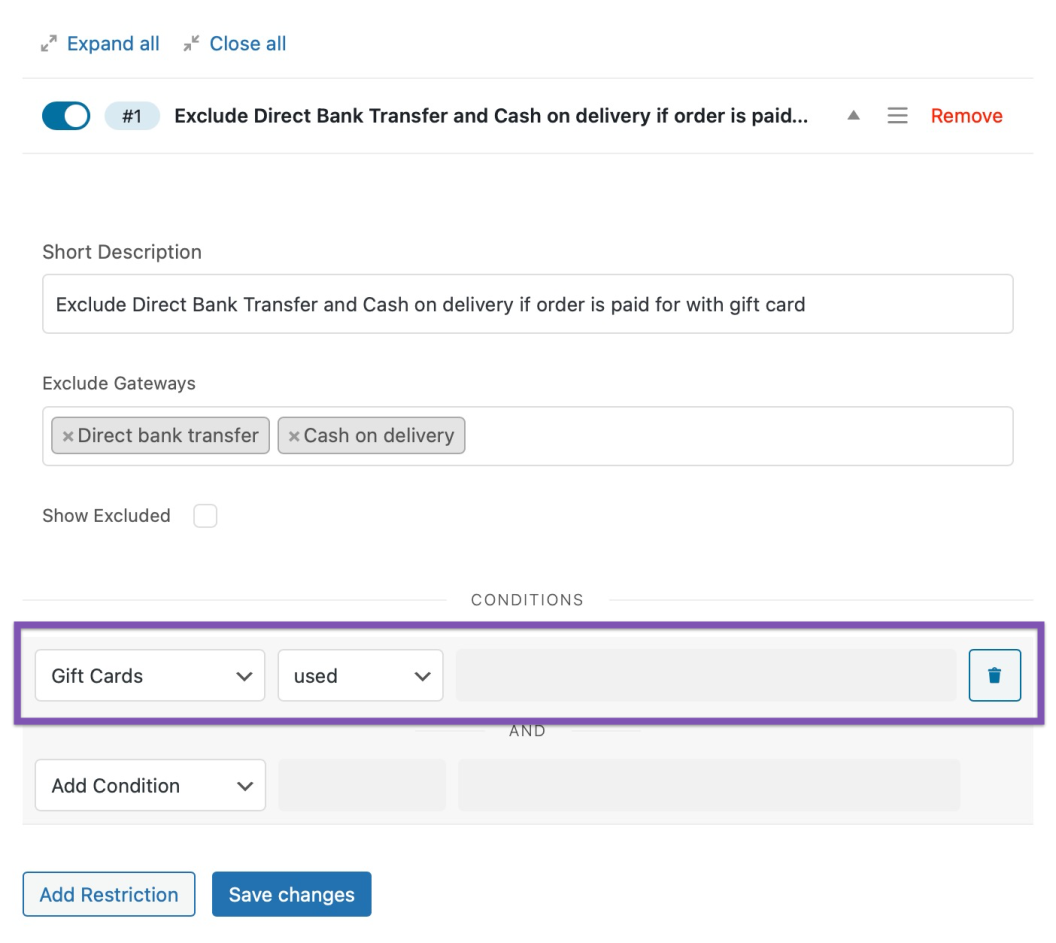Click the Add Restriction button
The height and width of the screenshot is (943, 1056).
[x=108, y=894]
